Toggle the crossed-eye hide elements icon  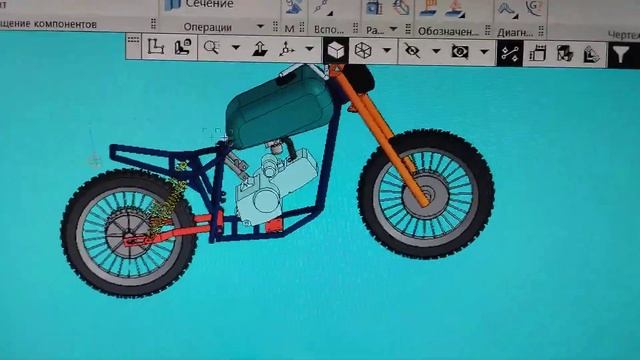(x=412, y=51)
